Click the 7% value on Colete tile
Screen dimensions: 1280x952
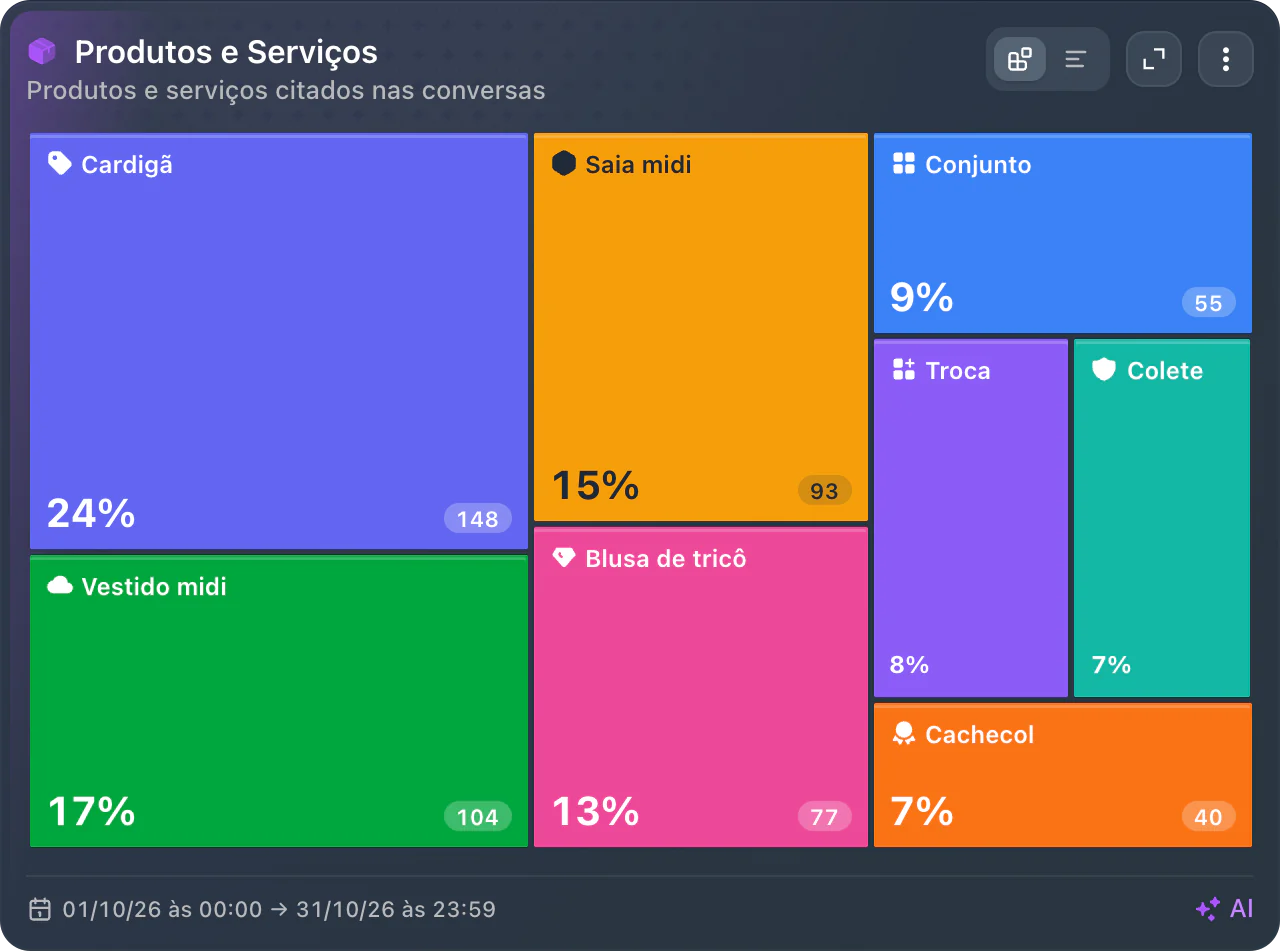pos(1111,664)
